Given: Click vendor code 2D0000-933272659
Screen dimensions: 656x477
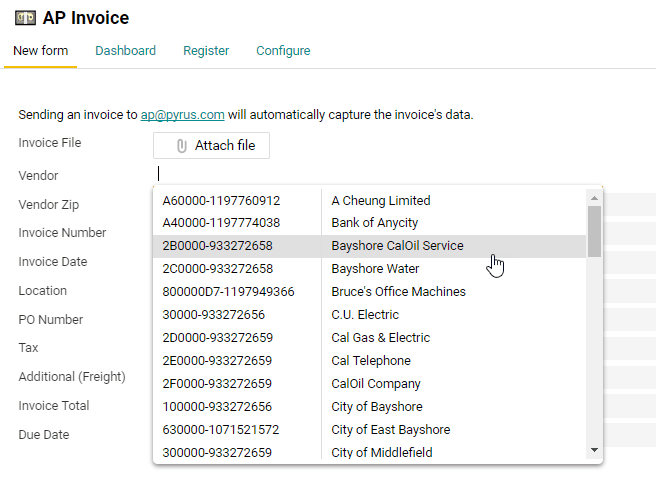Looking at the screenshot, I should pyautogui.click(x=218, y=338).
